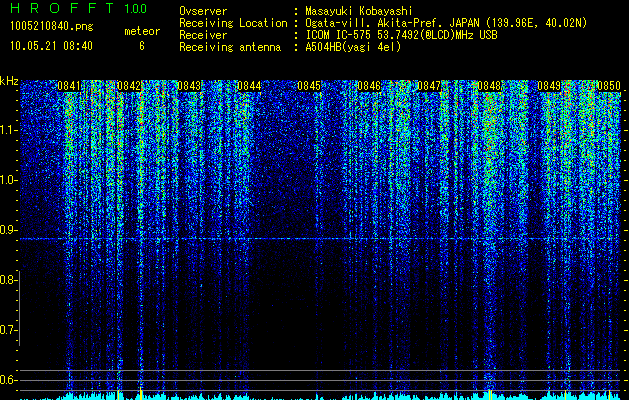The width and height of the screenshot is (629, 400).
Task: Click the 0848 time marker
Action: [x=489, y=86]
